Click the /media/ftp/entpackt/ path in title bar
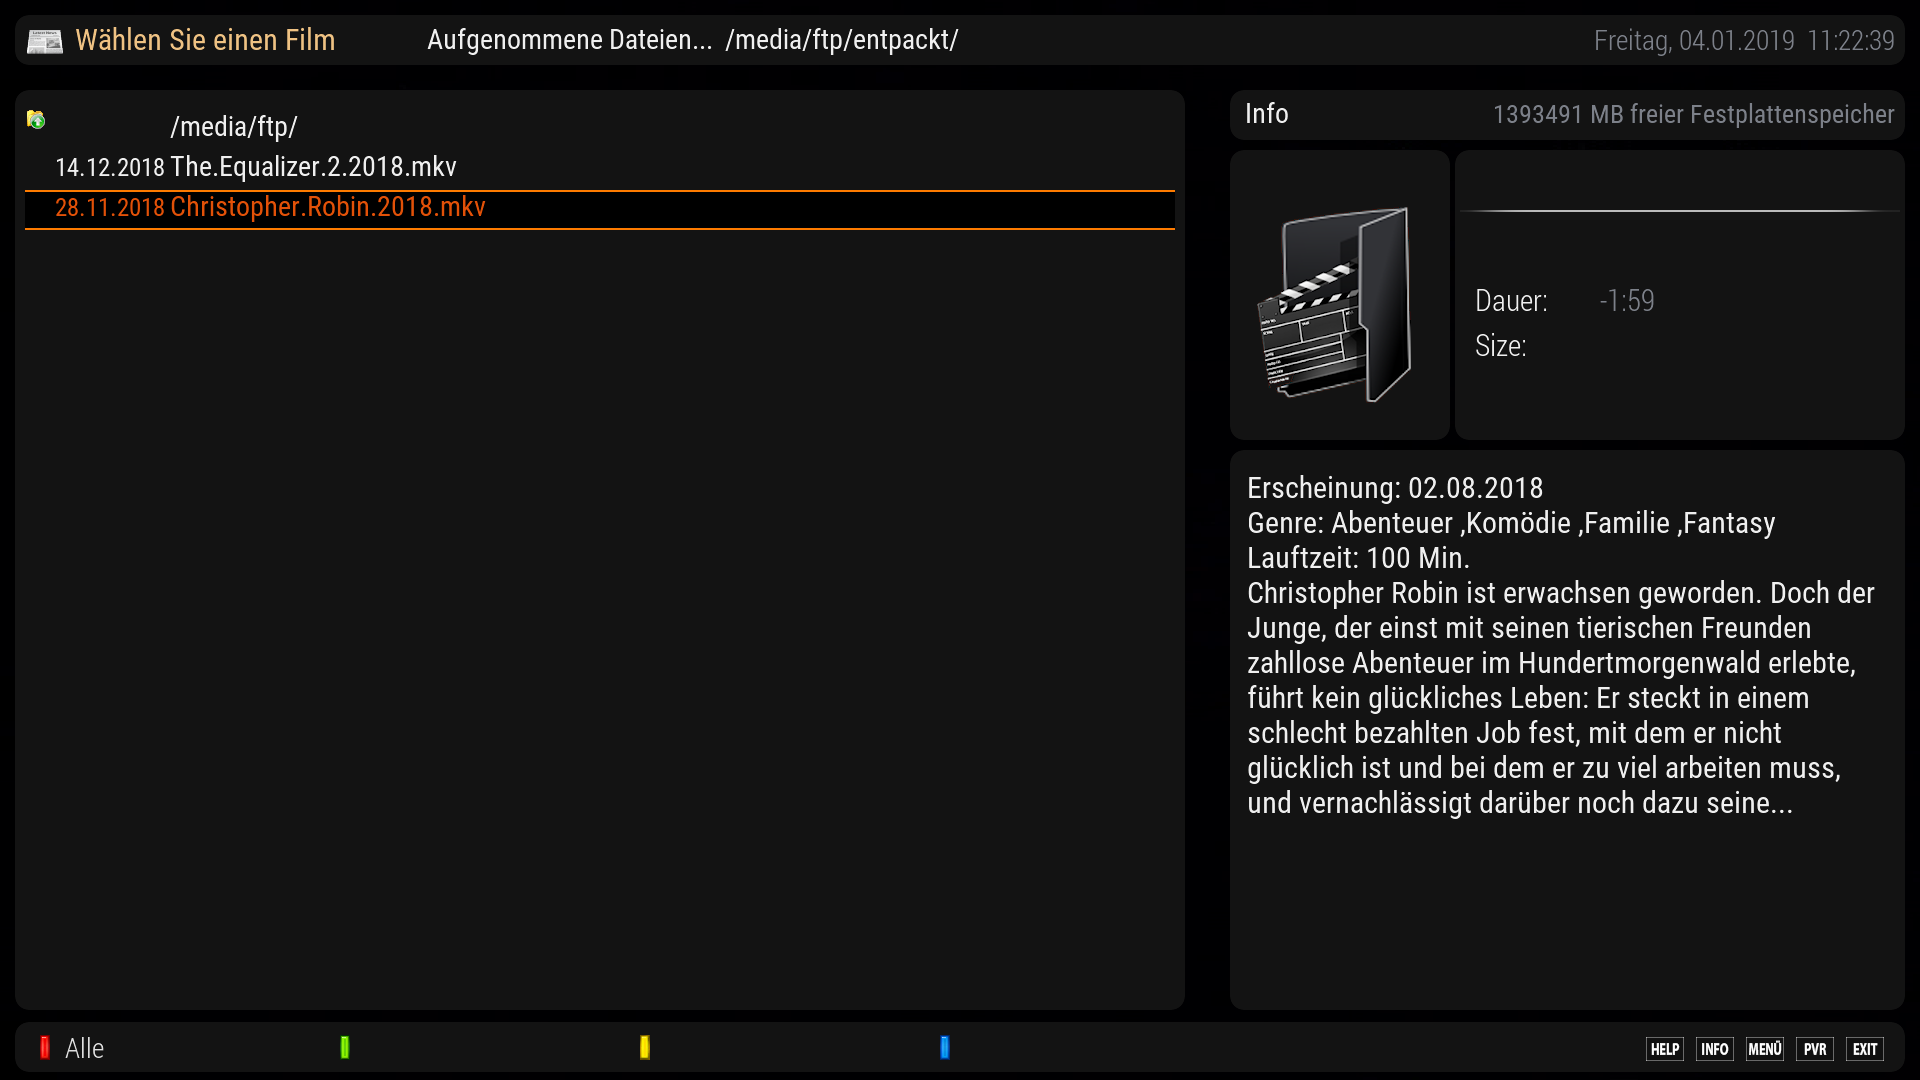The image size is (1920, 1080). coord(842,40)
